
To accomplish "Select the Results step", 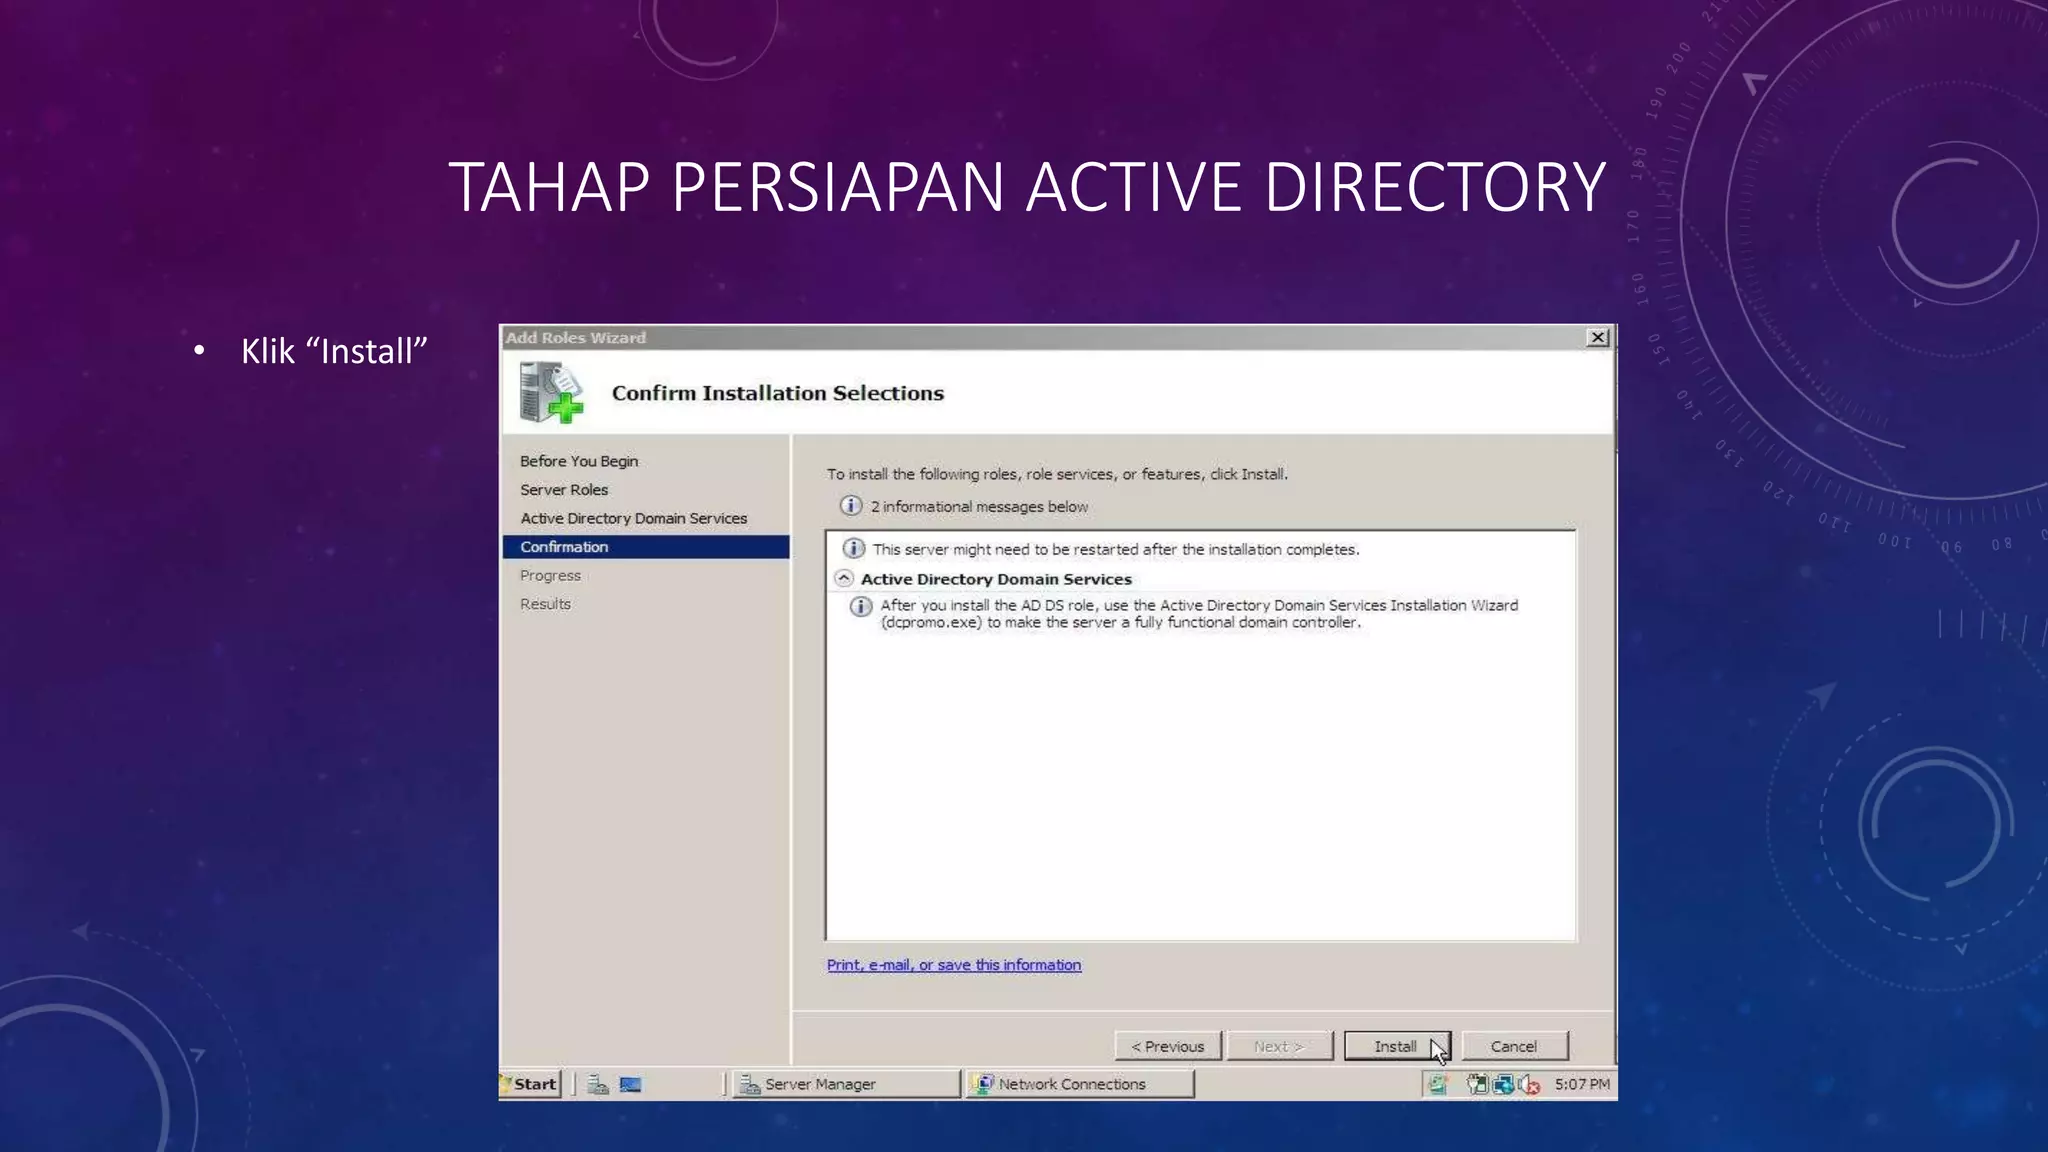I will point(545,604).
